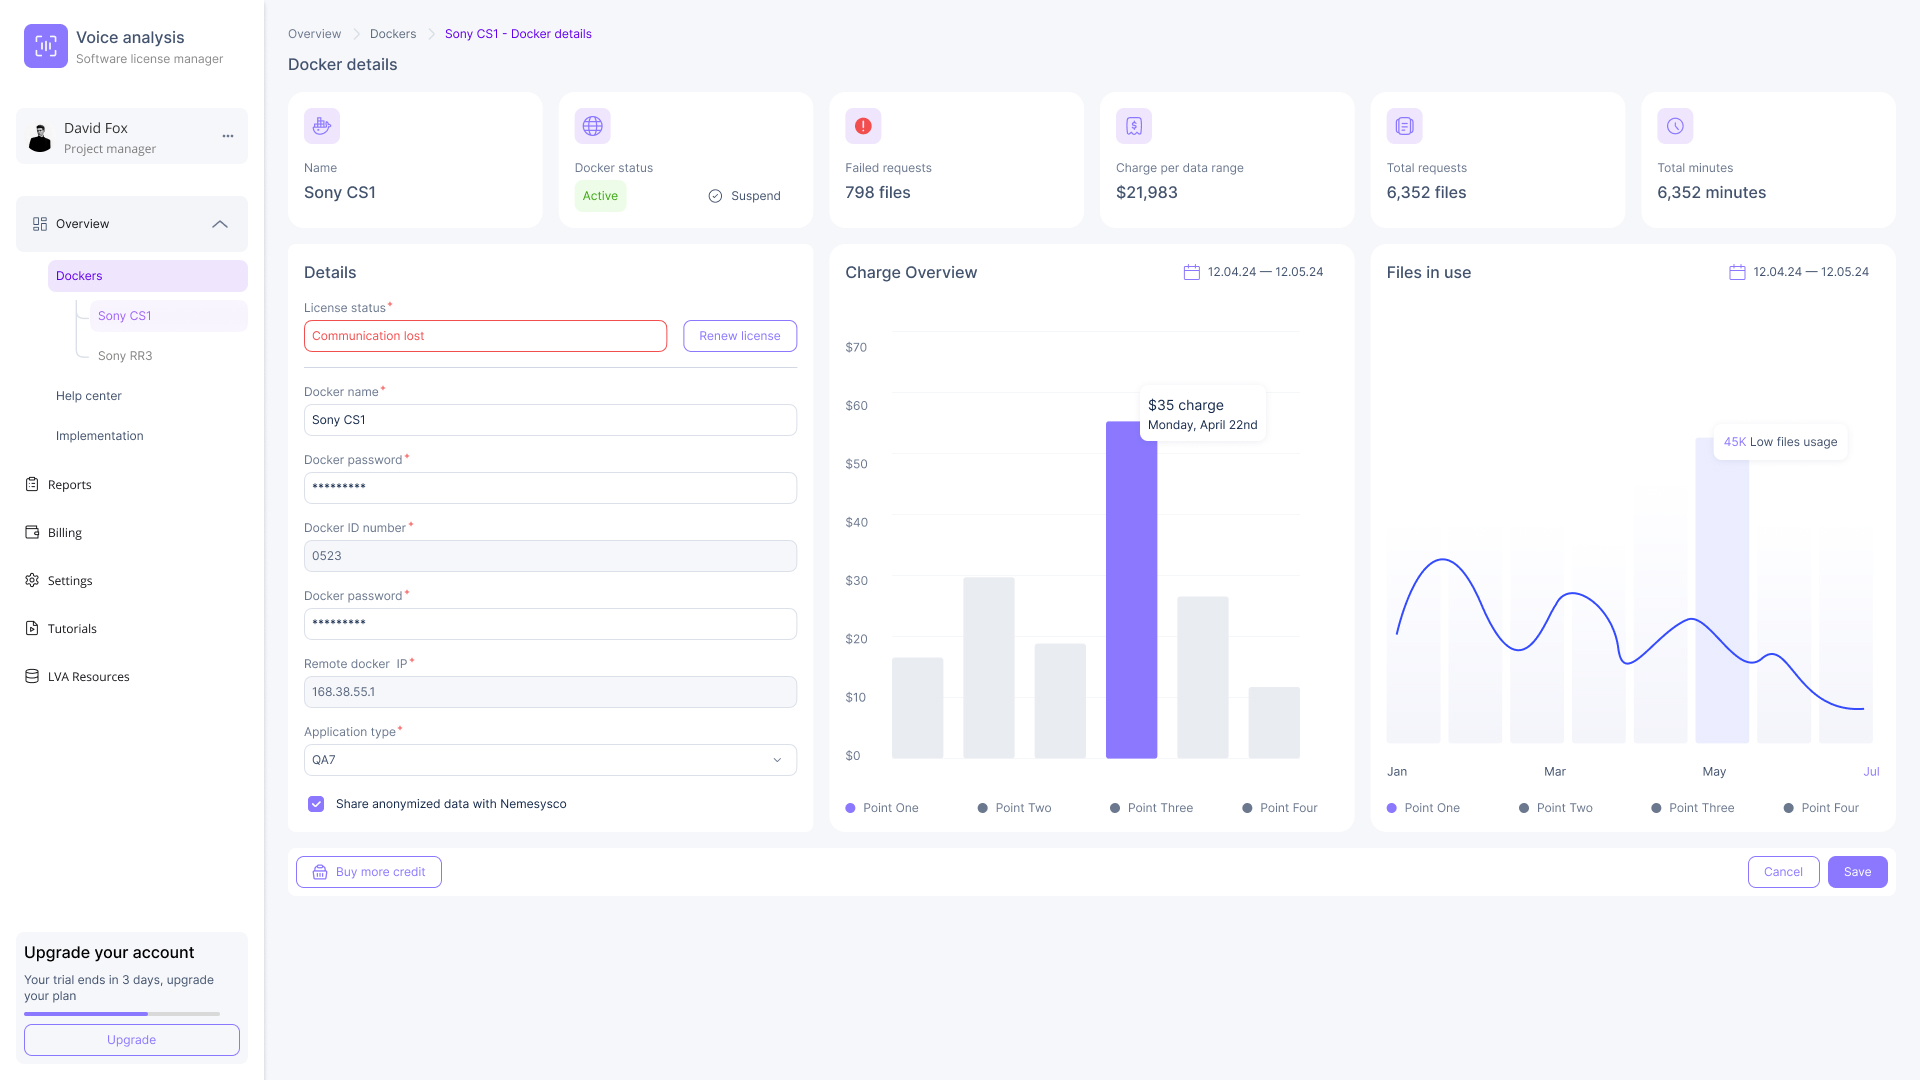
Task: Click the Settings gear icon
Action: click(32, 580)
